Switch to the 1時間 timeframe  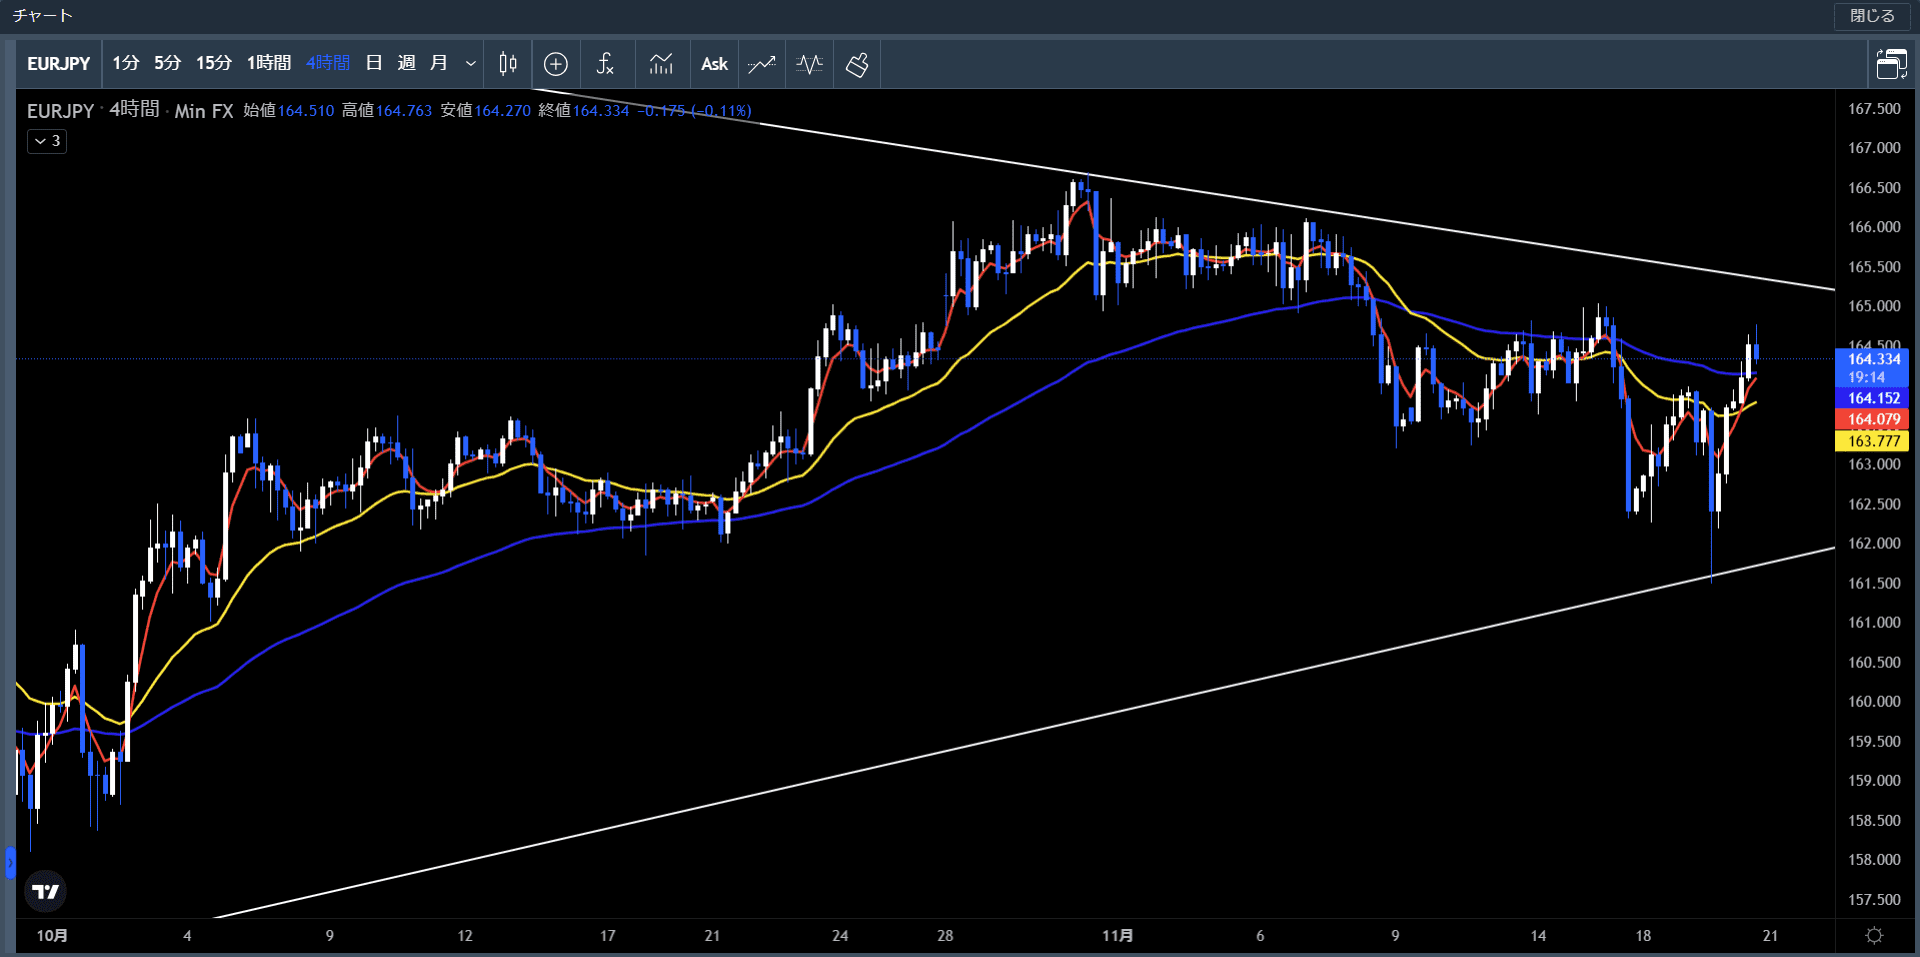coord(269,63)
